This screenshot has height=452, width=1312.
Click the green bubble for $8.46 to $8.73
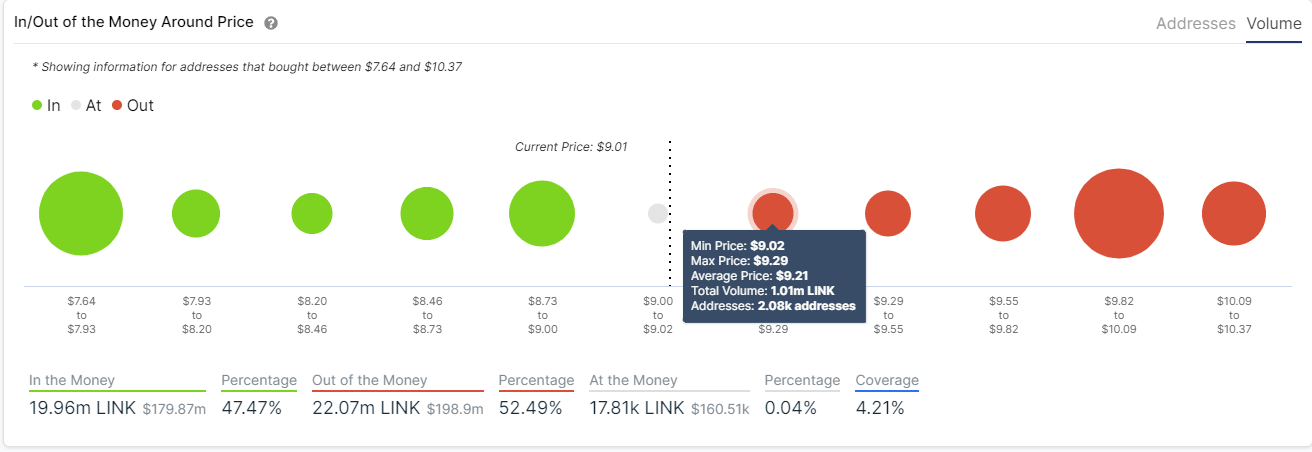click(x=427, y=213)
